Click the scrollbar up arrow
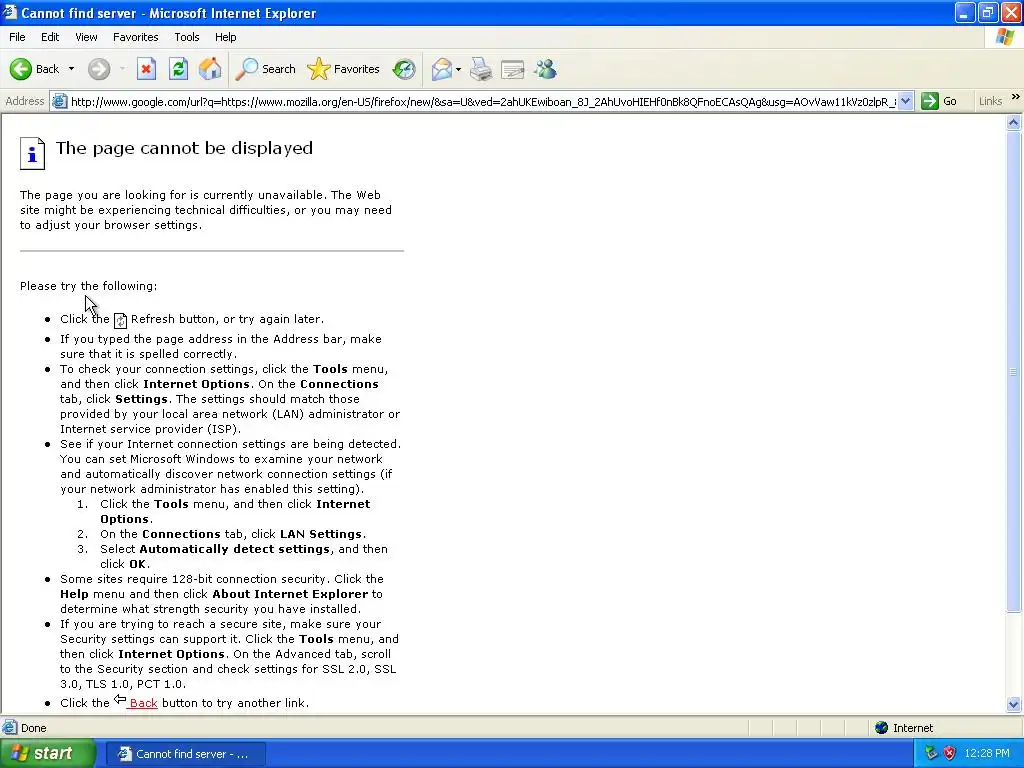The image size is (1024, 768). click(1014, 122)
